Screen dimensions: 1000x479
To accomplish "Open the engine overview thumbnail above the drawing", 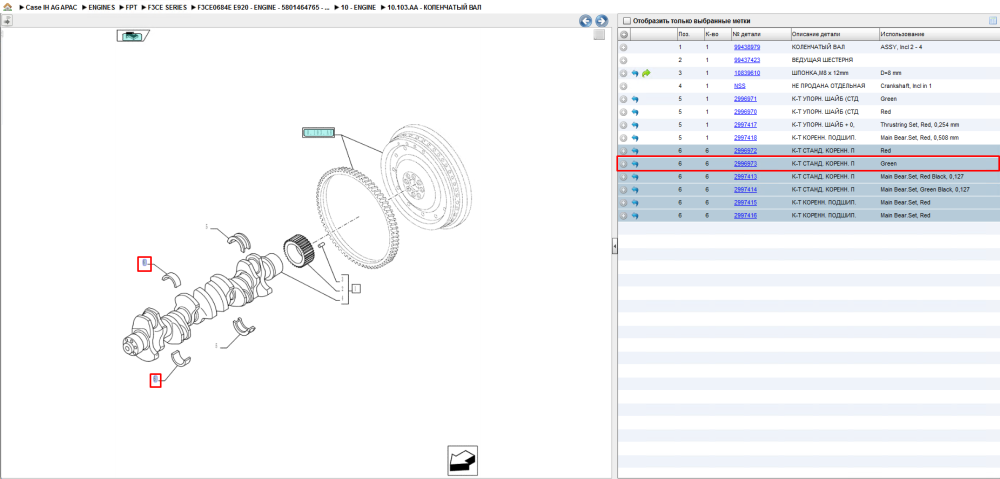I will click(x=133, y=36).
